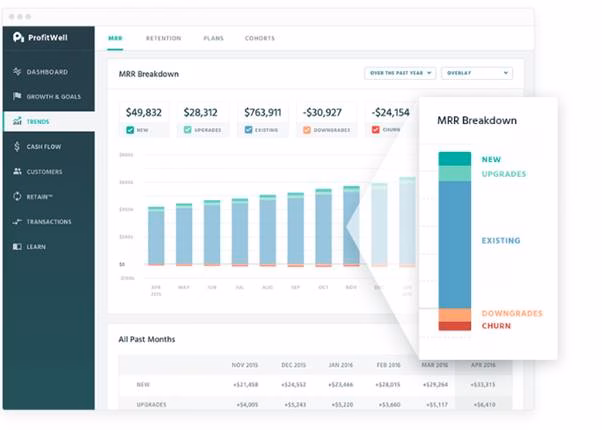
Task: Open the Overlay dropdown
Action: [476, 73]
